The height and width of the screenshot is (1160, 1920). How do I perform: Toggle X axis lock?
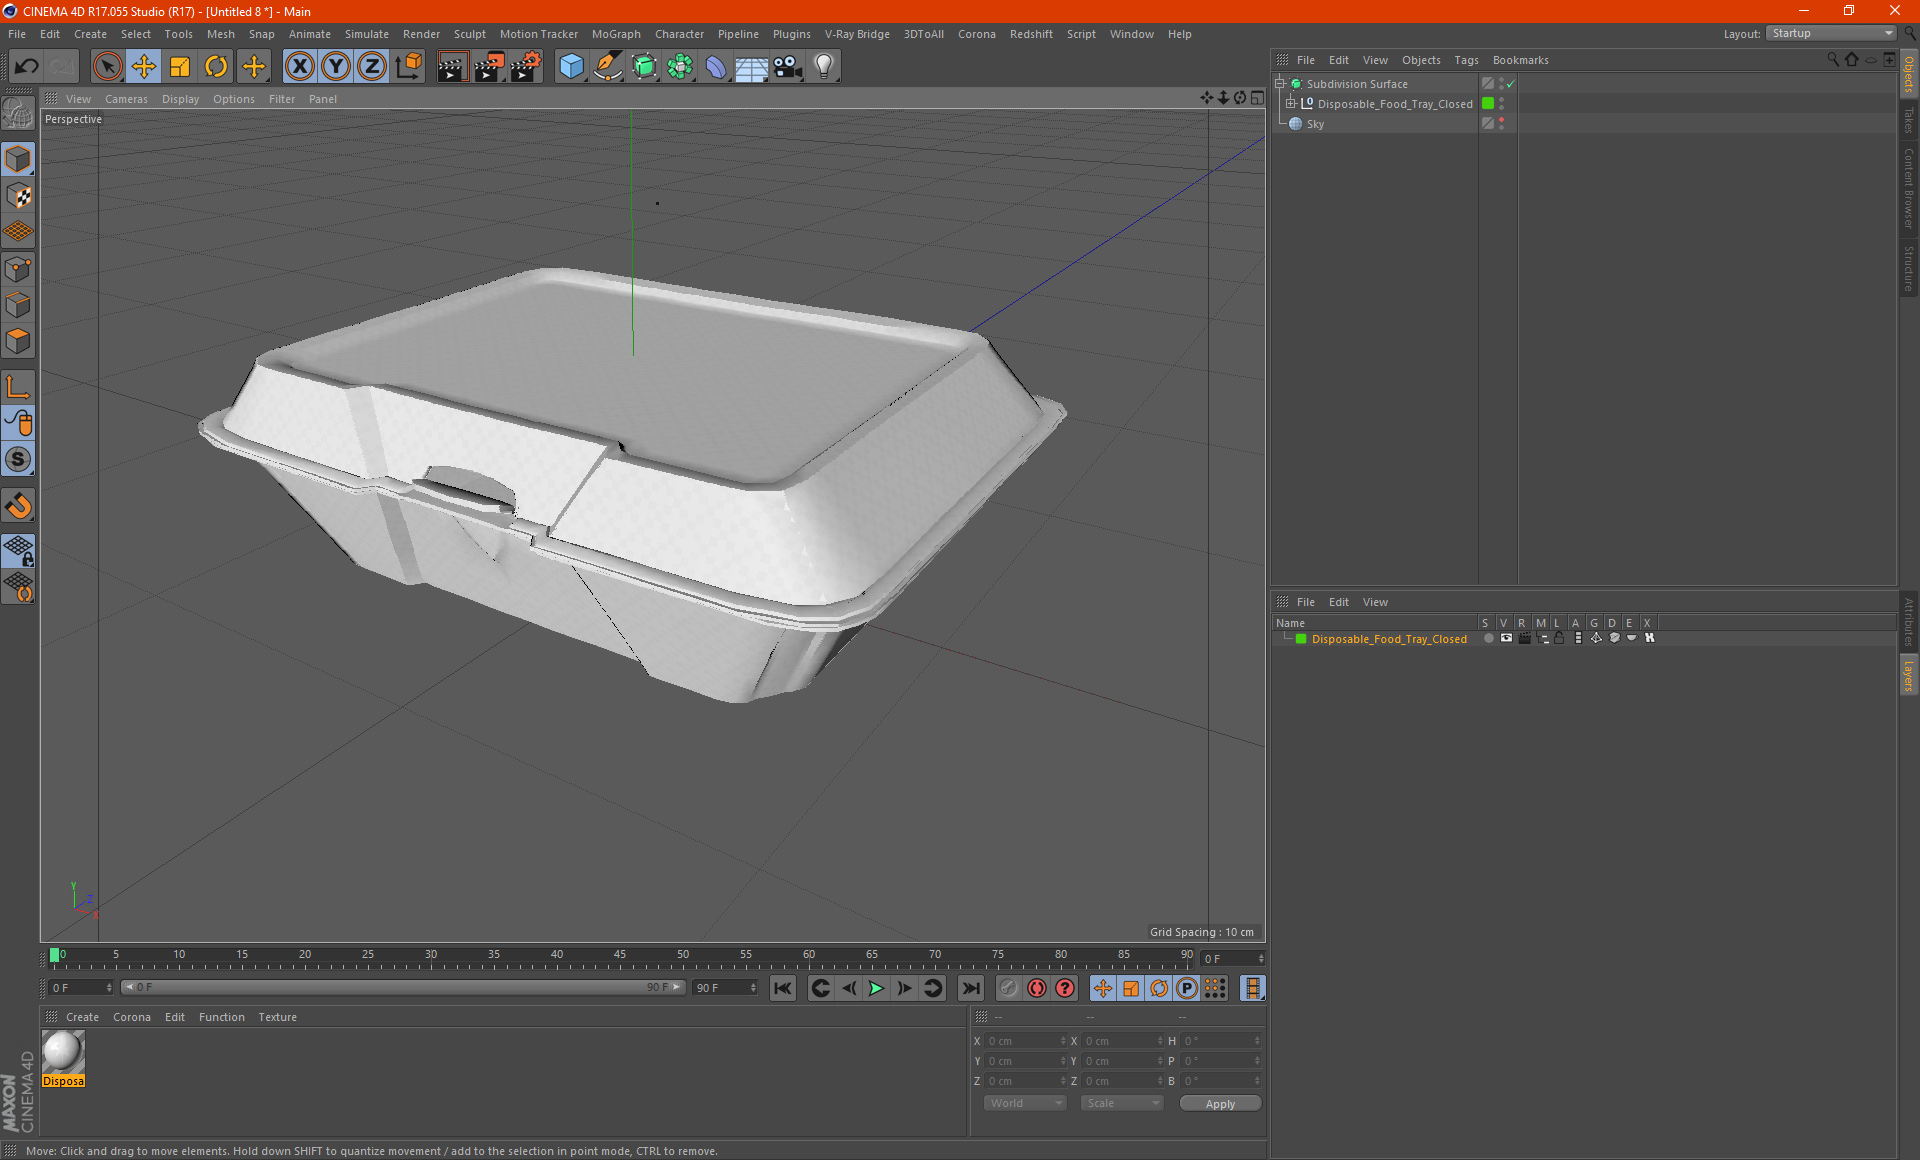click(x=299, y=67)
